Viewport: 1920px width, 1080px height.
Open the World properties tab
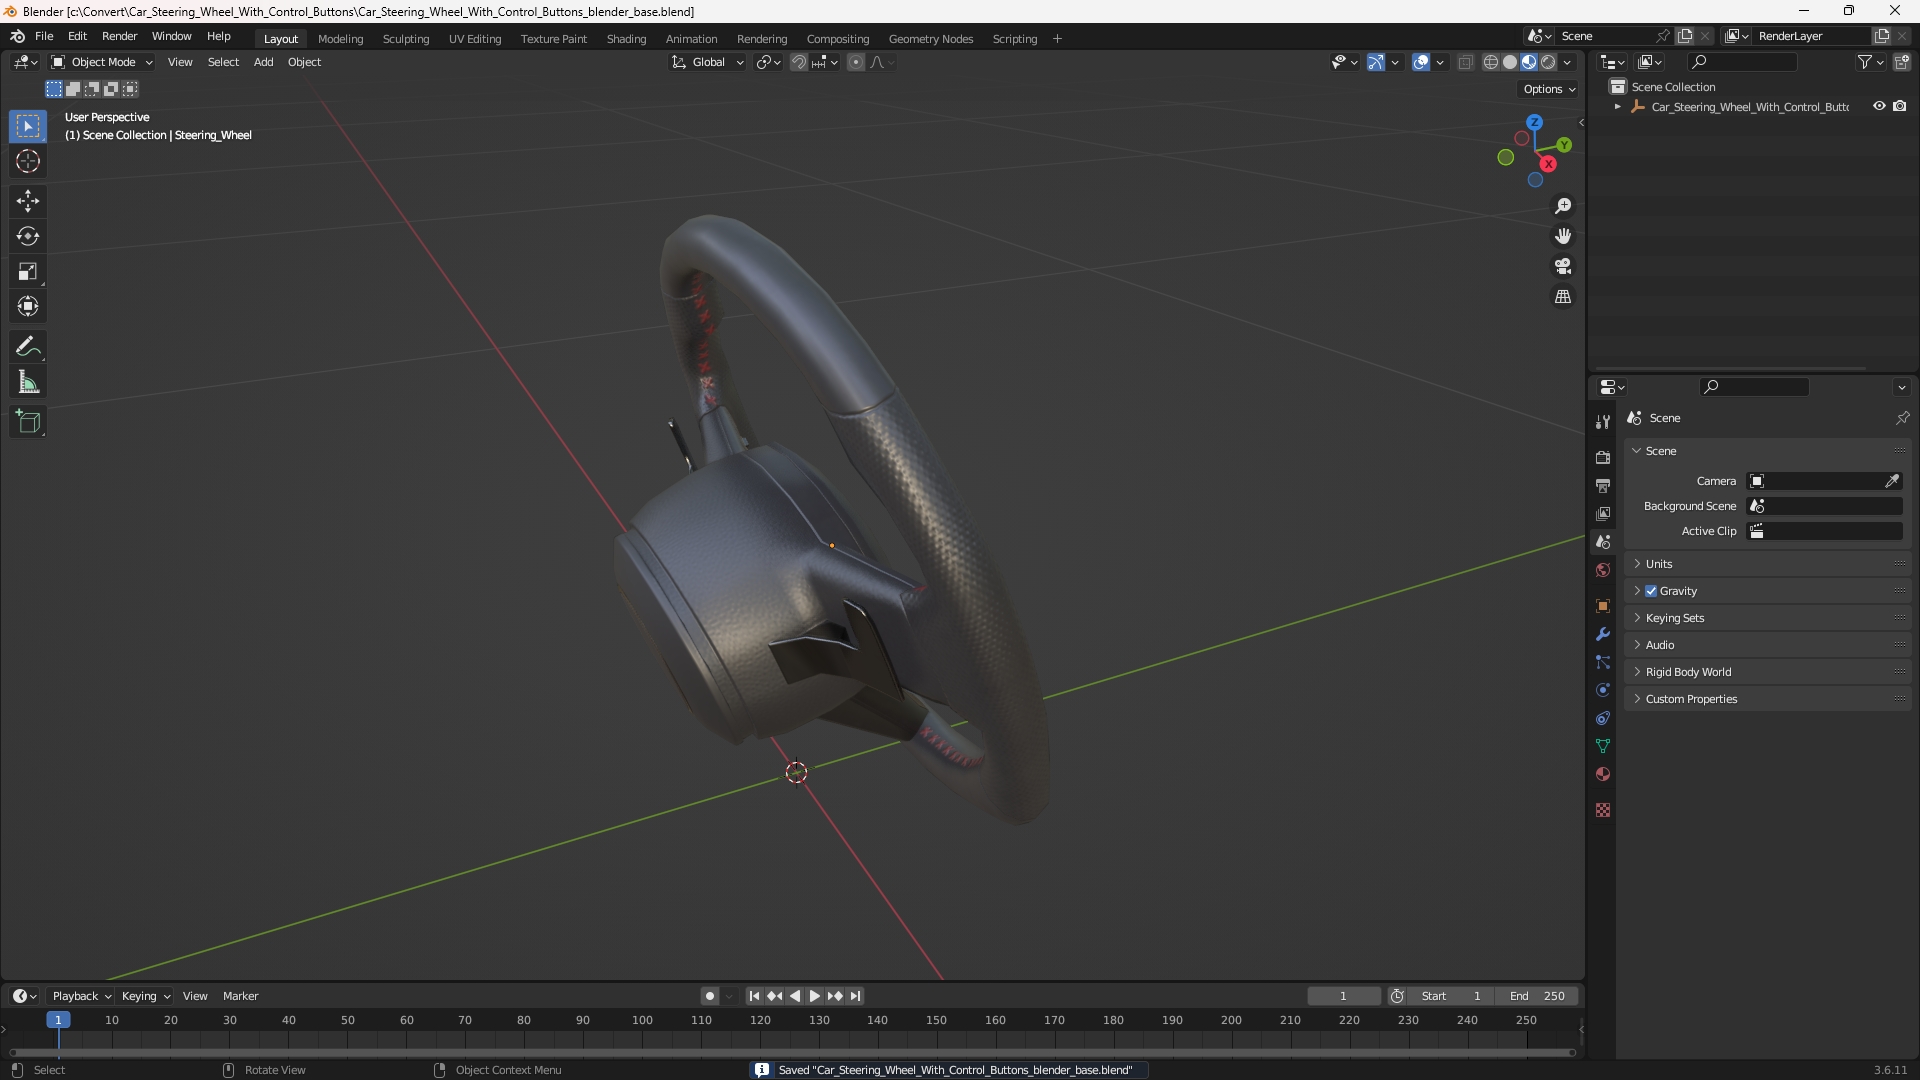1603,570
